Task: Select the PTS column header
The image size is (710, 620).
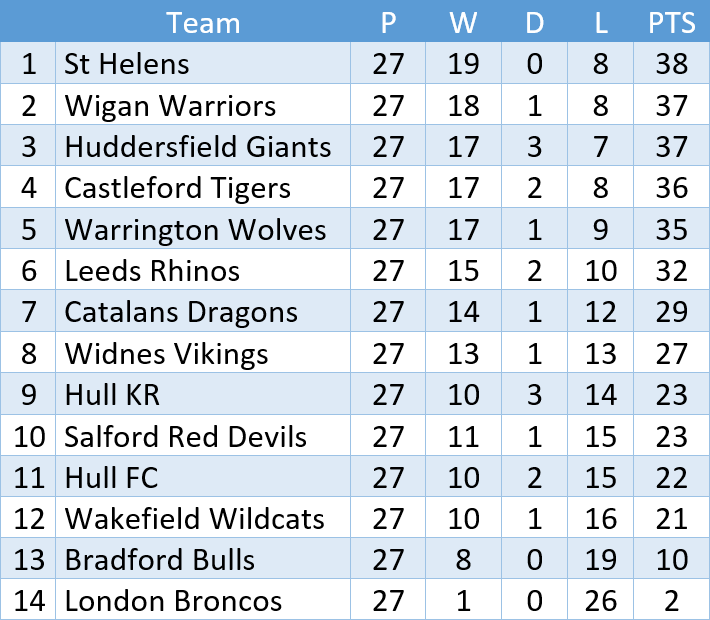Action: click(672, 23)
